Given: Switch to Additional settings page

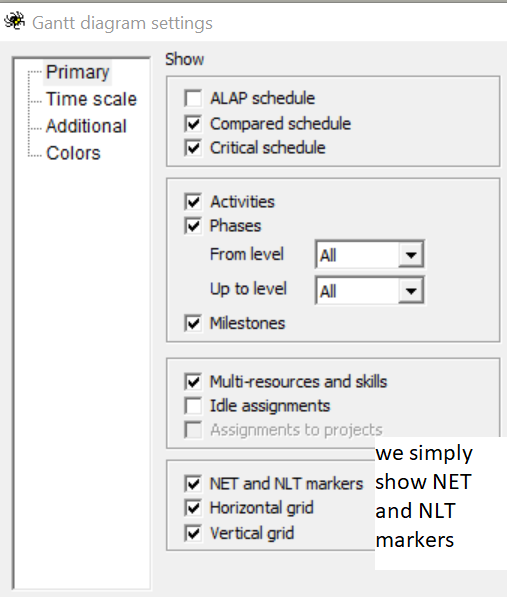Looking at the screenshot, I should pyautogui.click(x=86, y=126).
